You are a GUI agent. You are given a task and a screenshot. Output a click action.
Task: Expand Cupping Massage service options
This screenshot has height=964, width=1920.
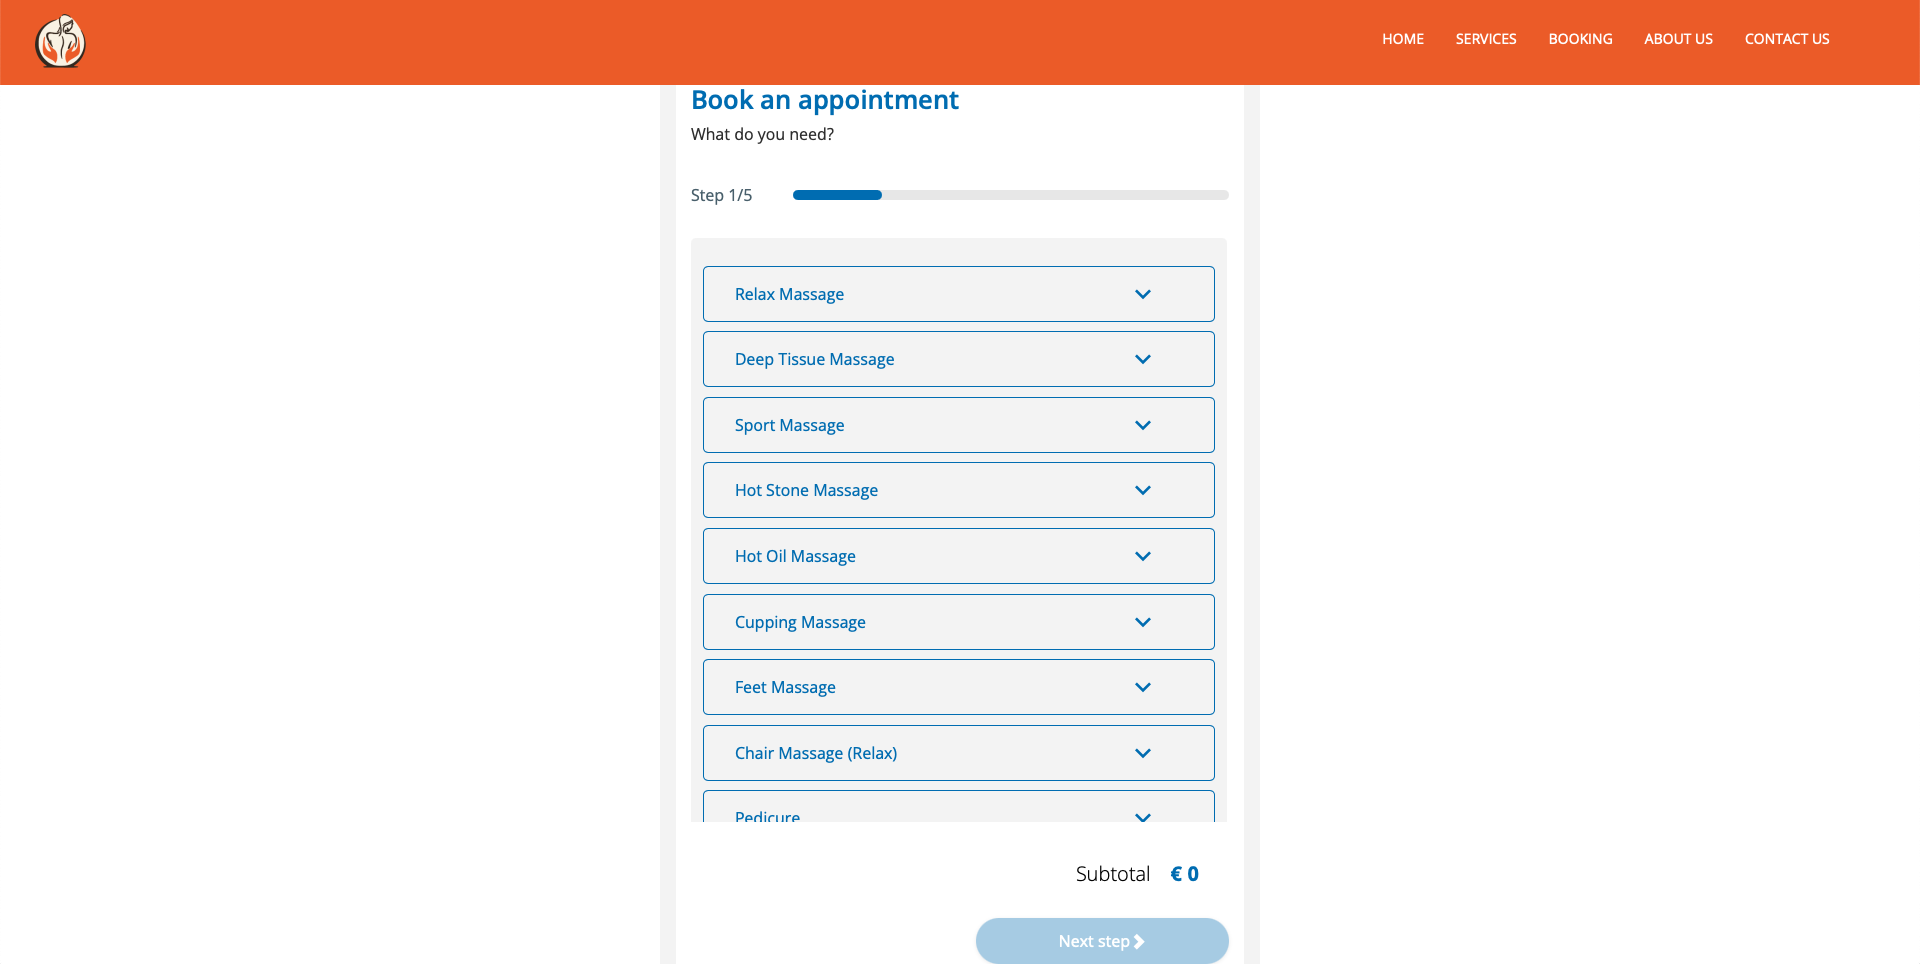point(800,622)
